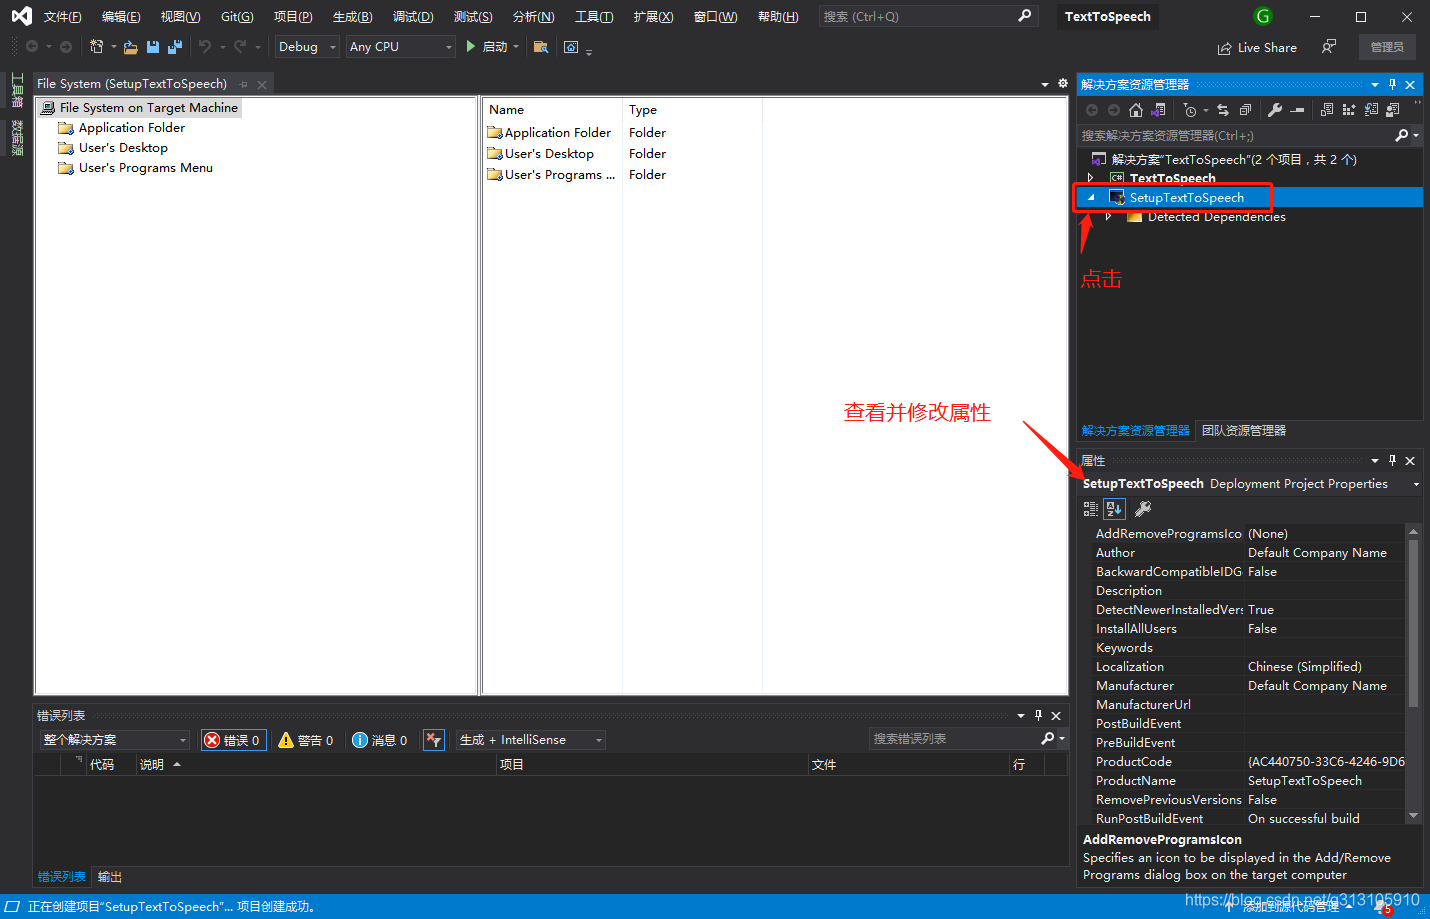Click the Live Share icon

tap(1224, 48)
